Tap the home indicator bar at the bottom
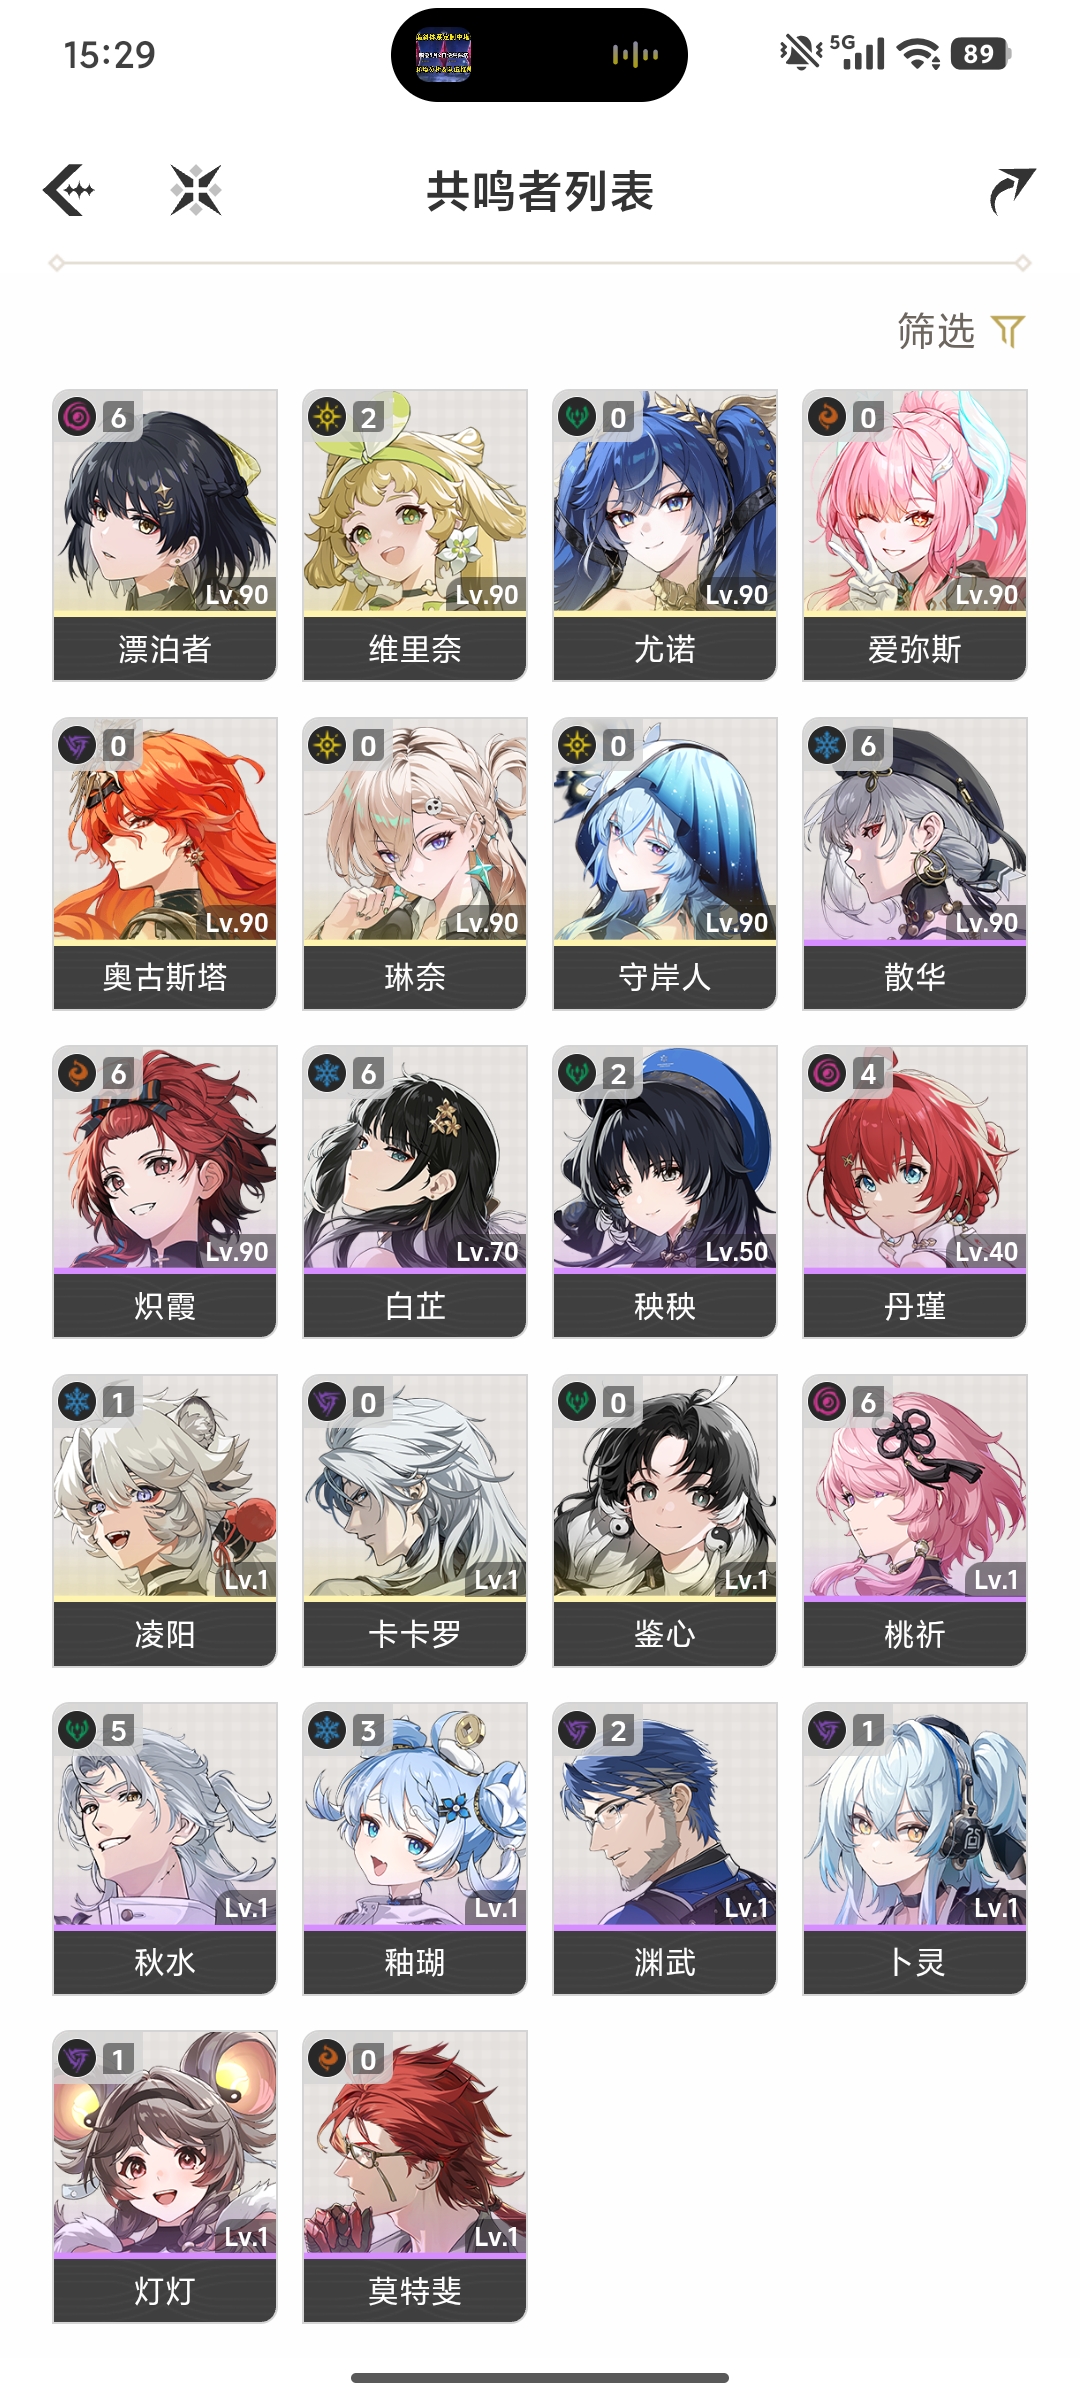The image size is (1080, 2400). point(540,2378)
